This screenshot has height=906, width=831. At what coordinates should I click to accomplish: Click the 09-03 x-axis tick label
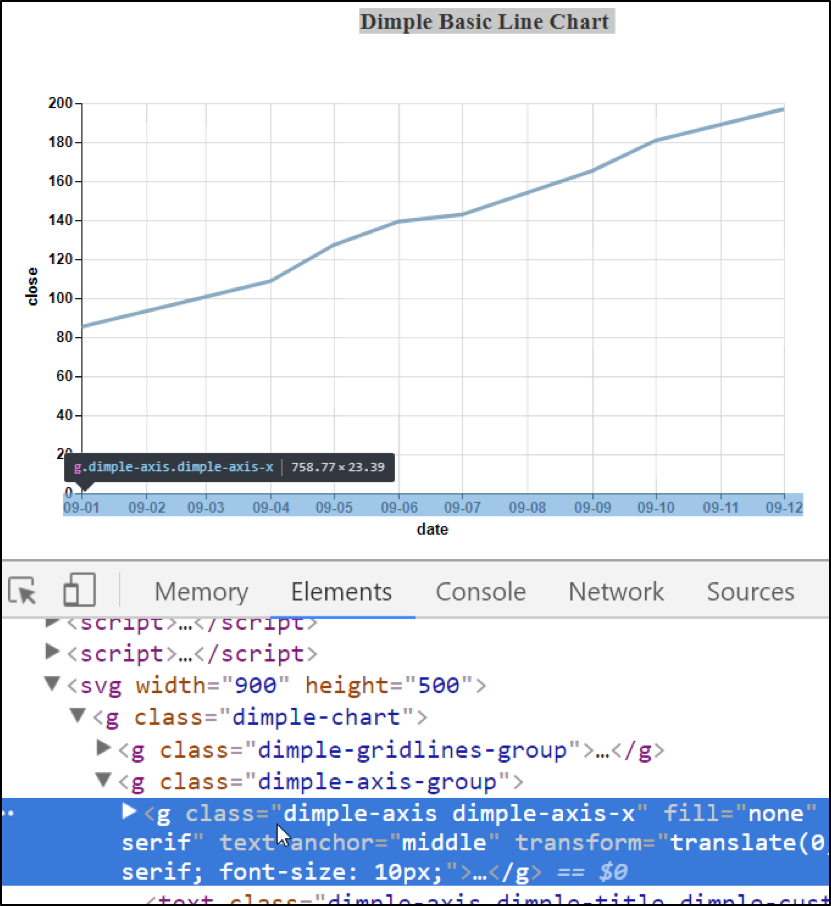(x=206, y=508)
